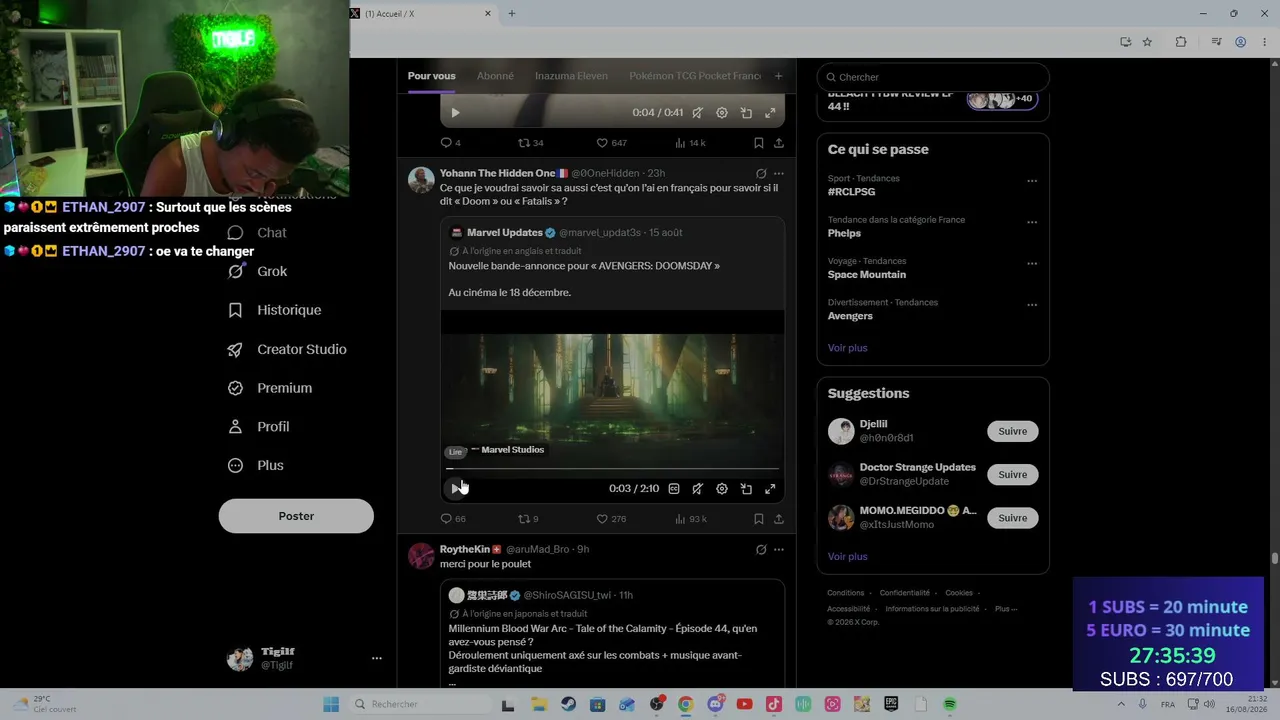Open account menu dots next to Tigilf
This screenshot has width=1280, height=720.
pyautogui.click(x=377, y=658)
